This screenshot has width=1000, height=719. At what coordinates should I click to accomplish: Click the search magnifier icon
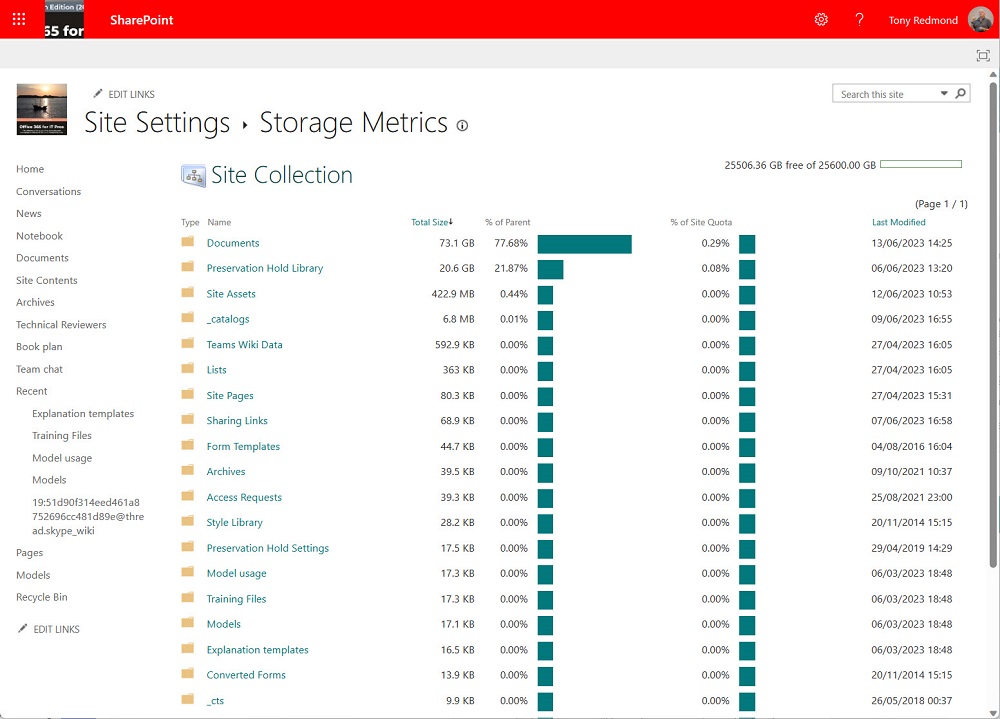click(x=960, y=94)
